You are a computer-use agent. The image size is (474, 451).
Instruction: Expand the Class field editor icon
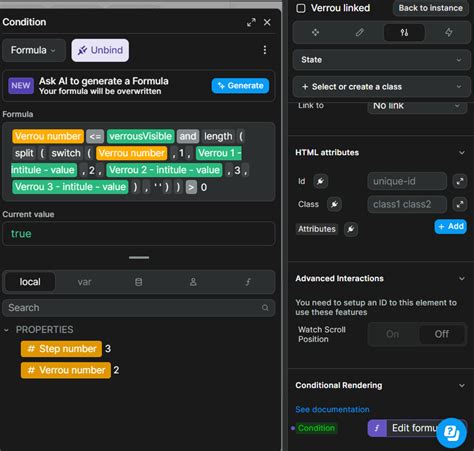click(x=460, y=204)
